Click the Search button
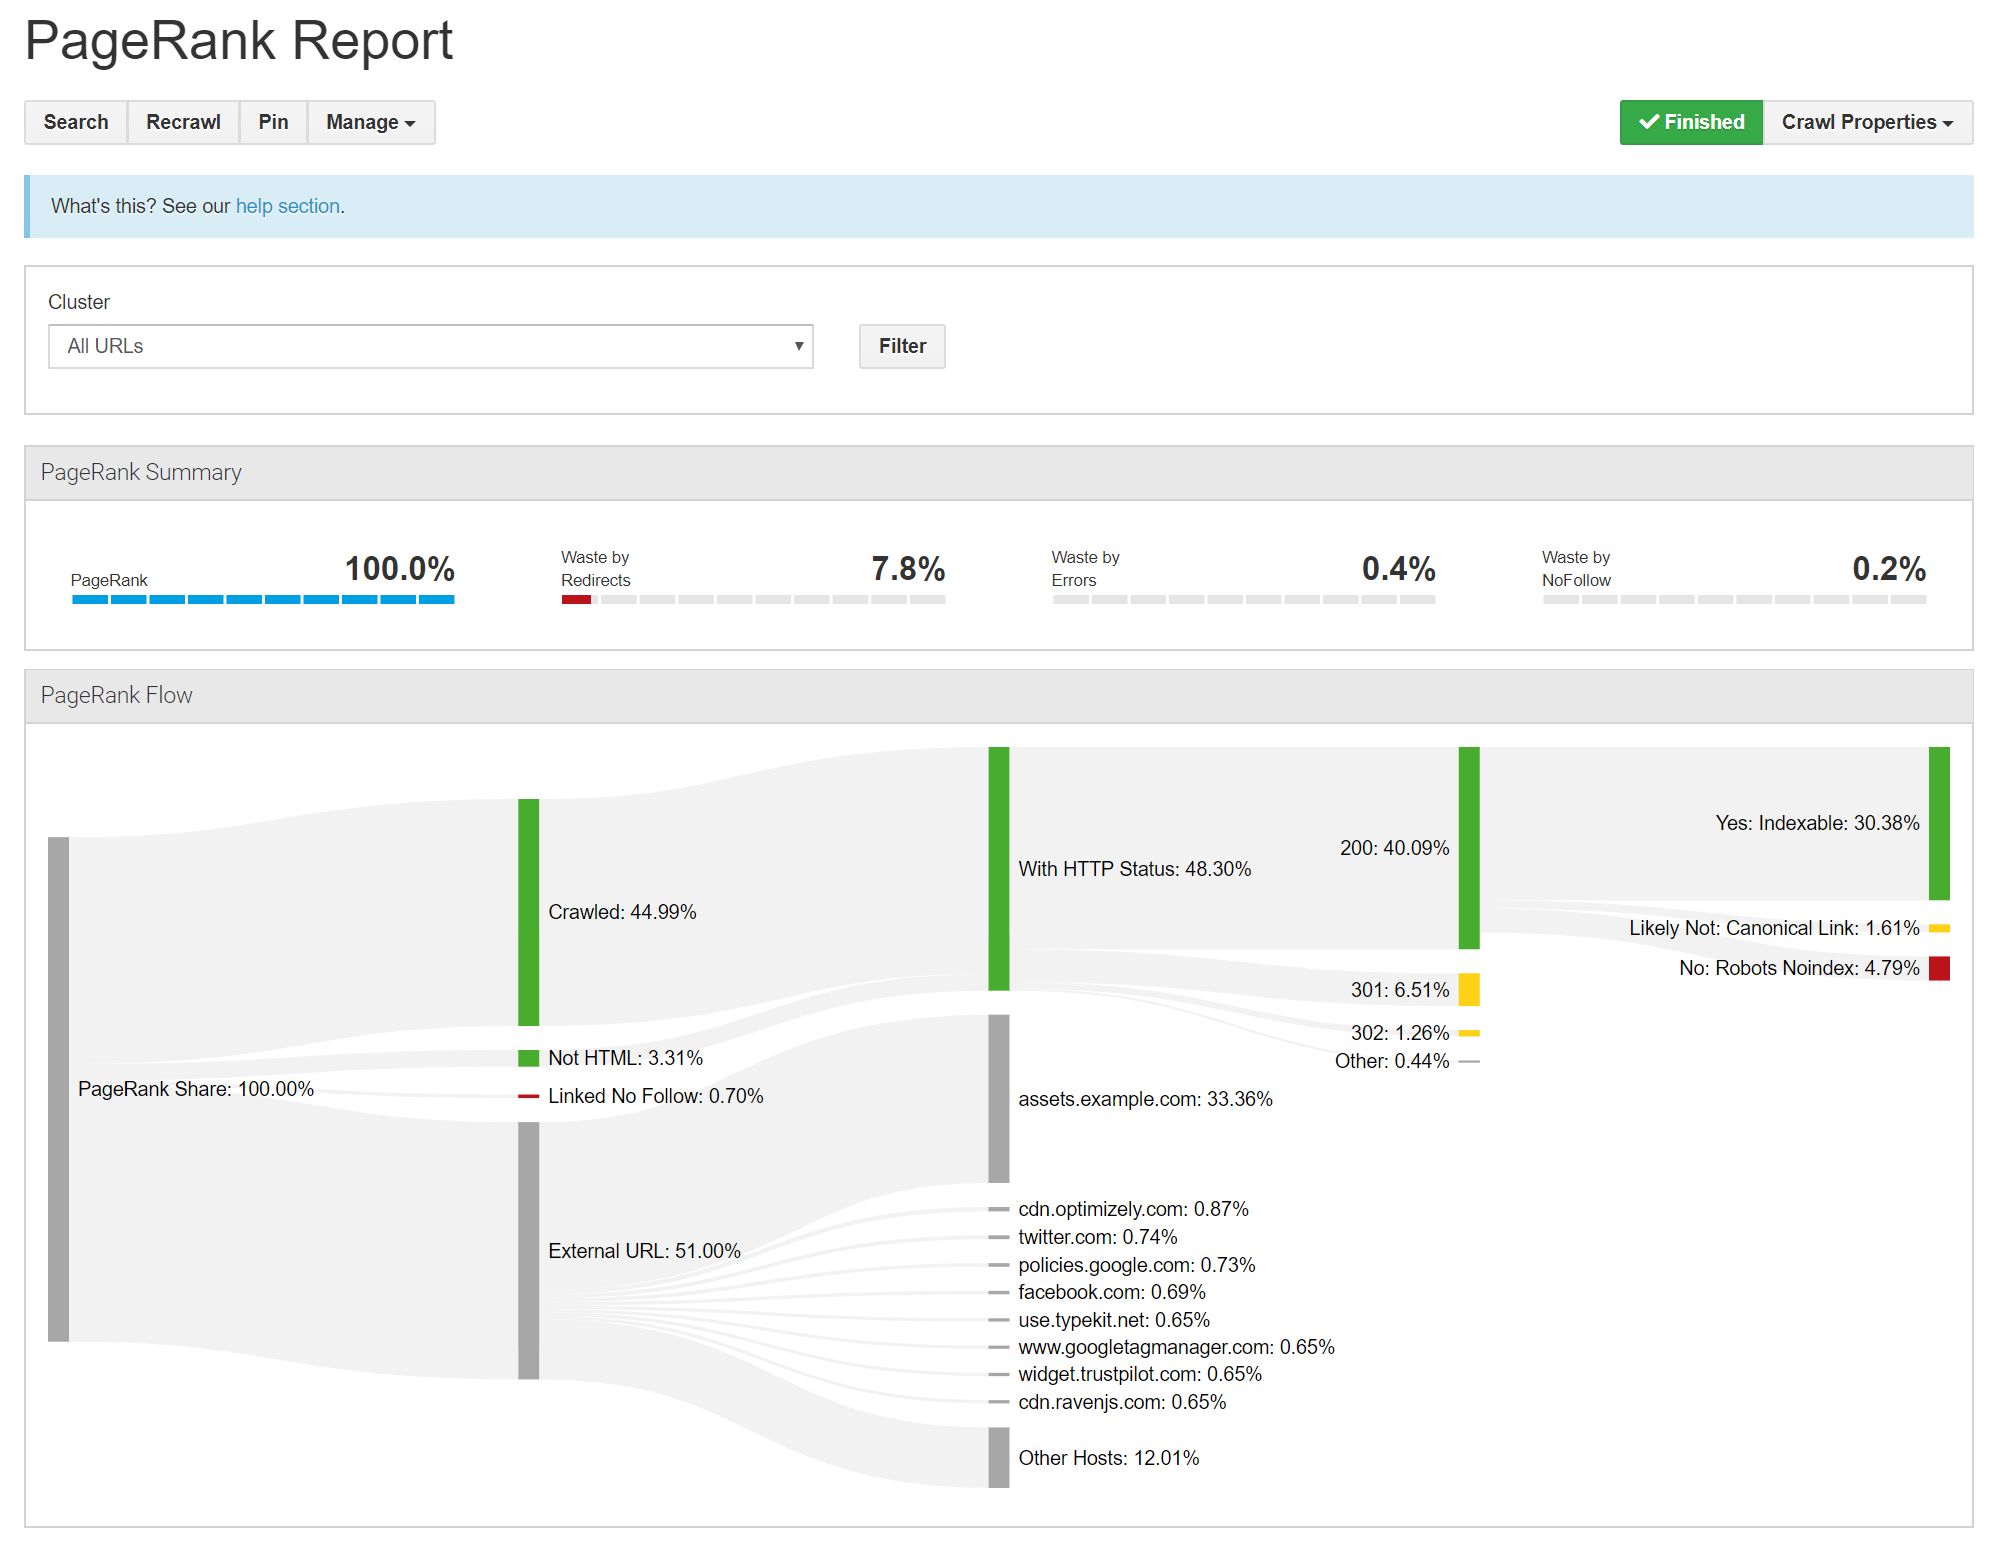The image size is (1990, 1541). 76,122
